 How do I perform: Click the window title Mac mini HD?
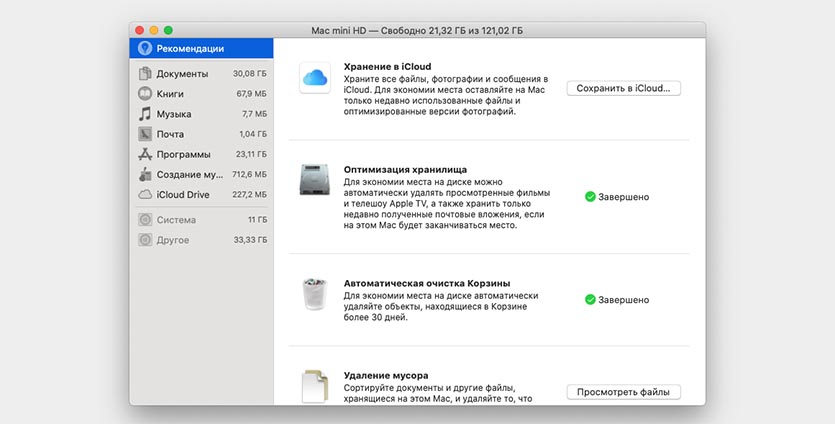pyautogui.click(x=417, y=31)
